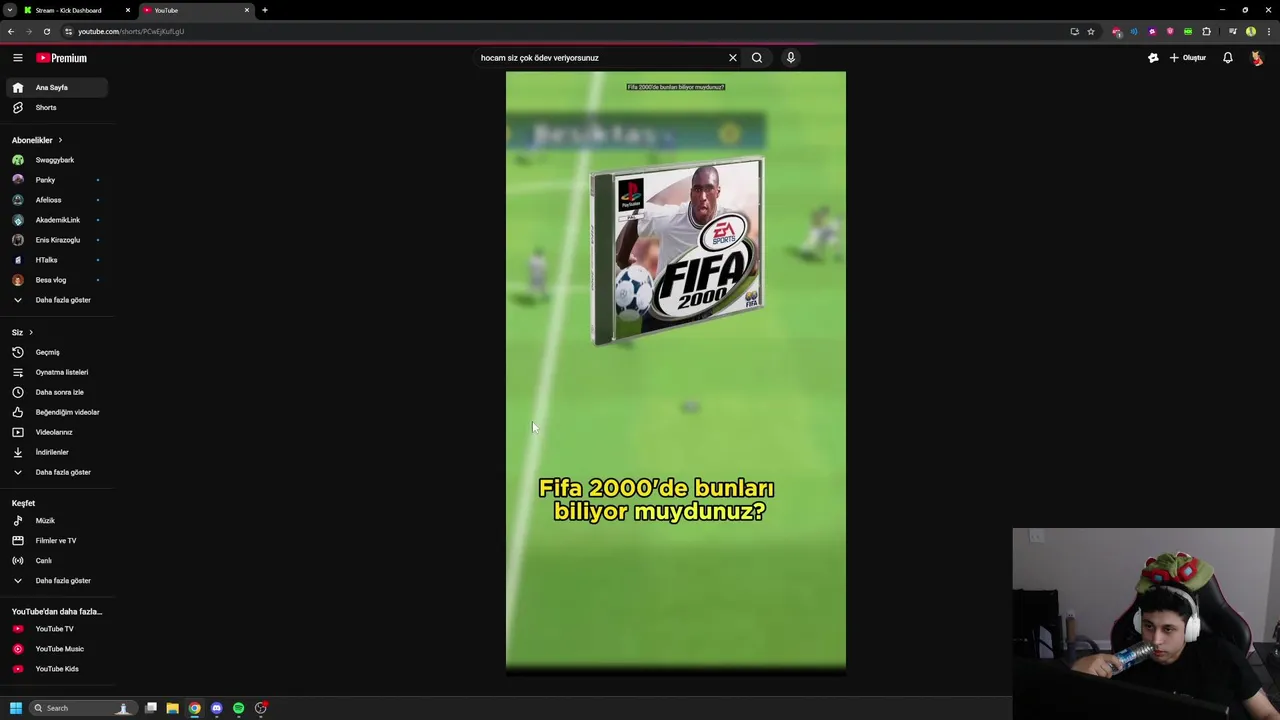Viewport: 1280px width, 720px height.
Task: Click the Windows taskbar Search box
Action: point(82,708)
